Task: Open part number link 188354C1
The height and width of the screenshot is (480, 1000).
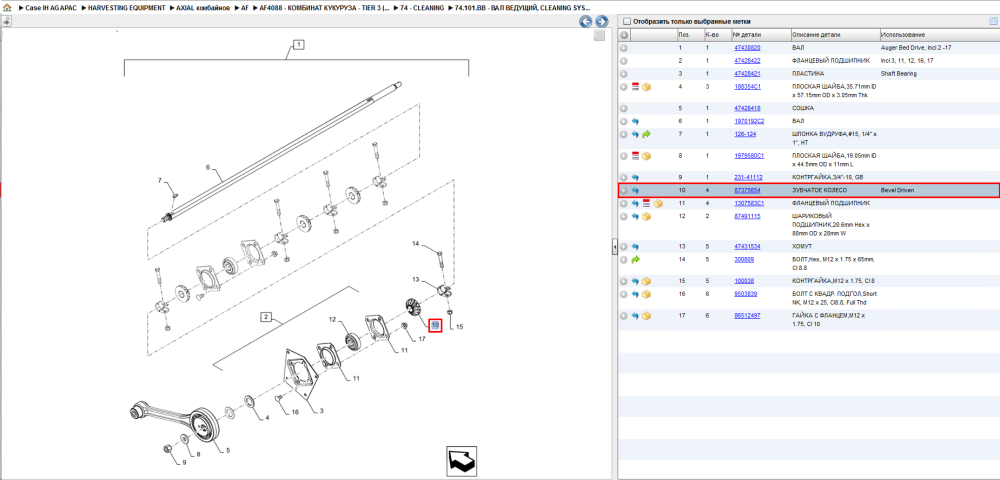Action: [747, 86]
